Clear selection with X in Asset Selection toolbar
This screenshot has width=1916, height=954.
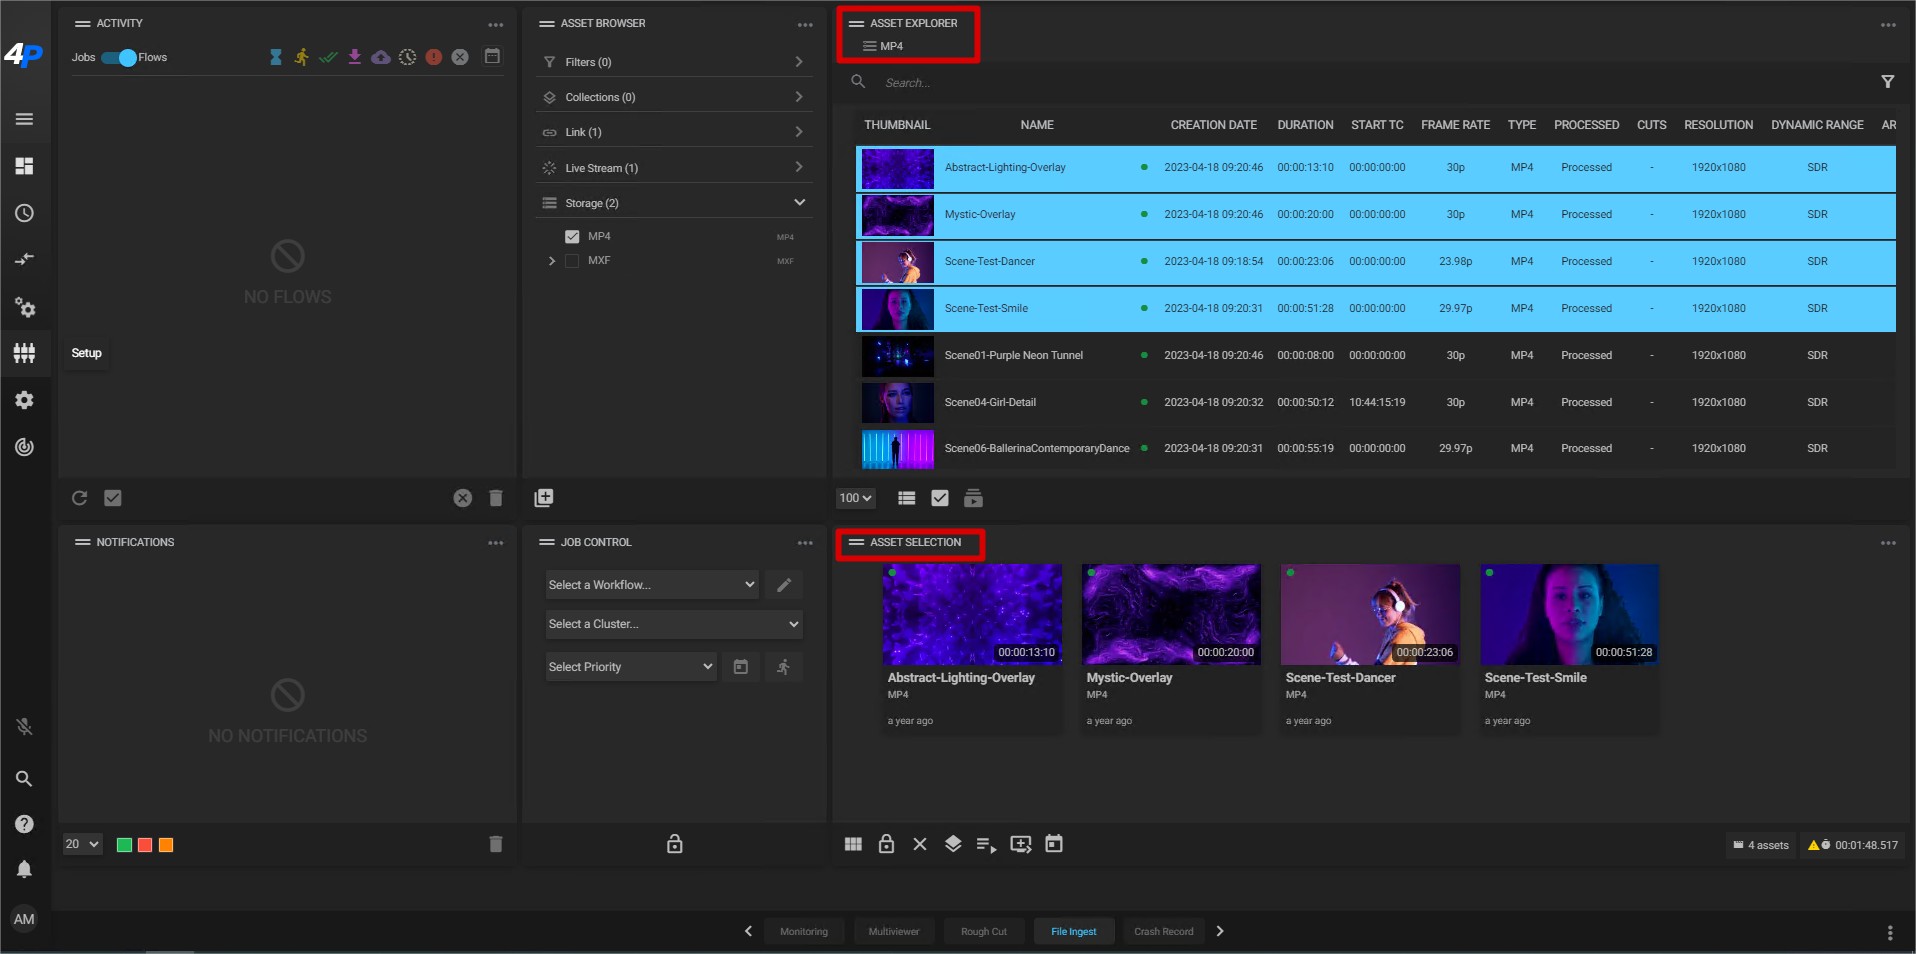click(x=920, y=844)
